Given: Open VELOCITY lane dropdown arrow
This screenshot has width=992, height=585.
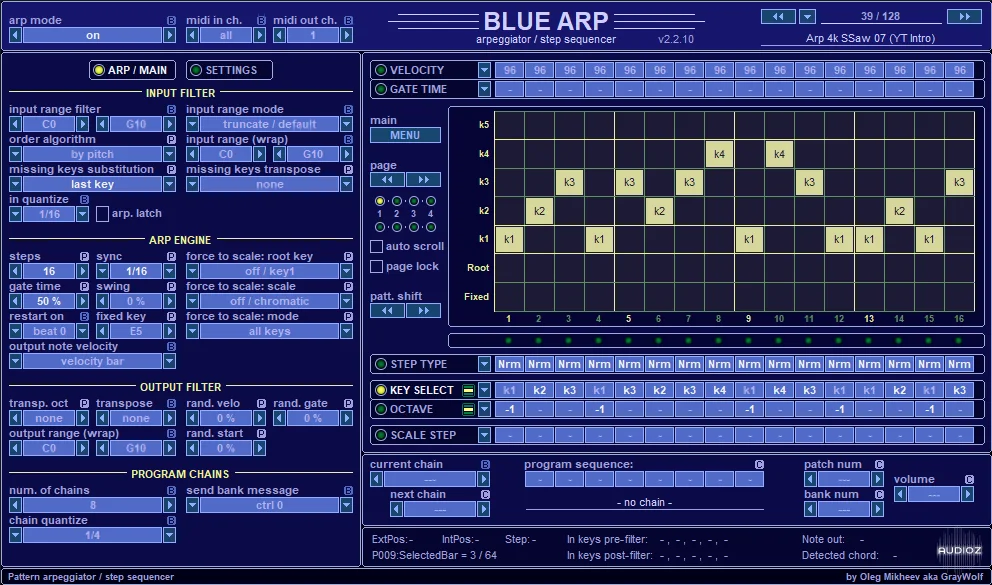Looking at the screenshot, I should pos(484,70).
